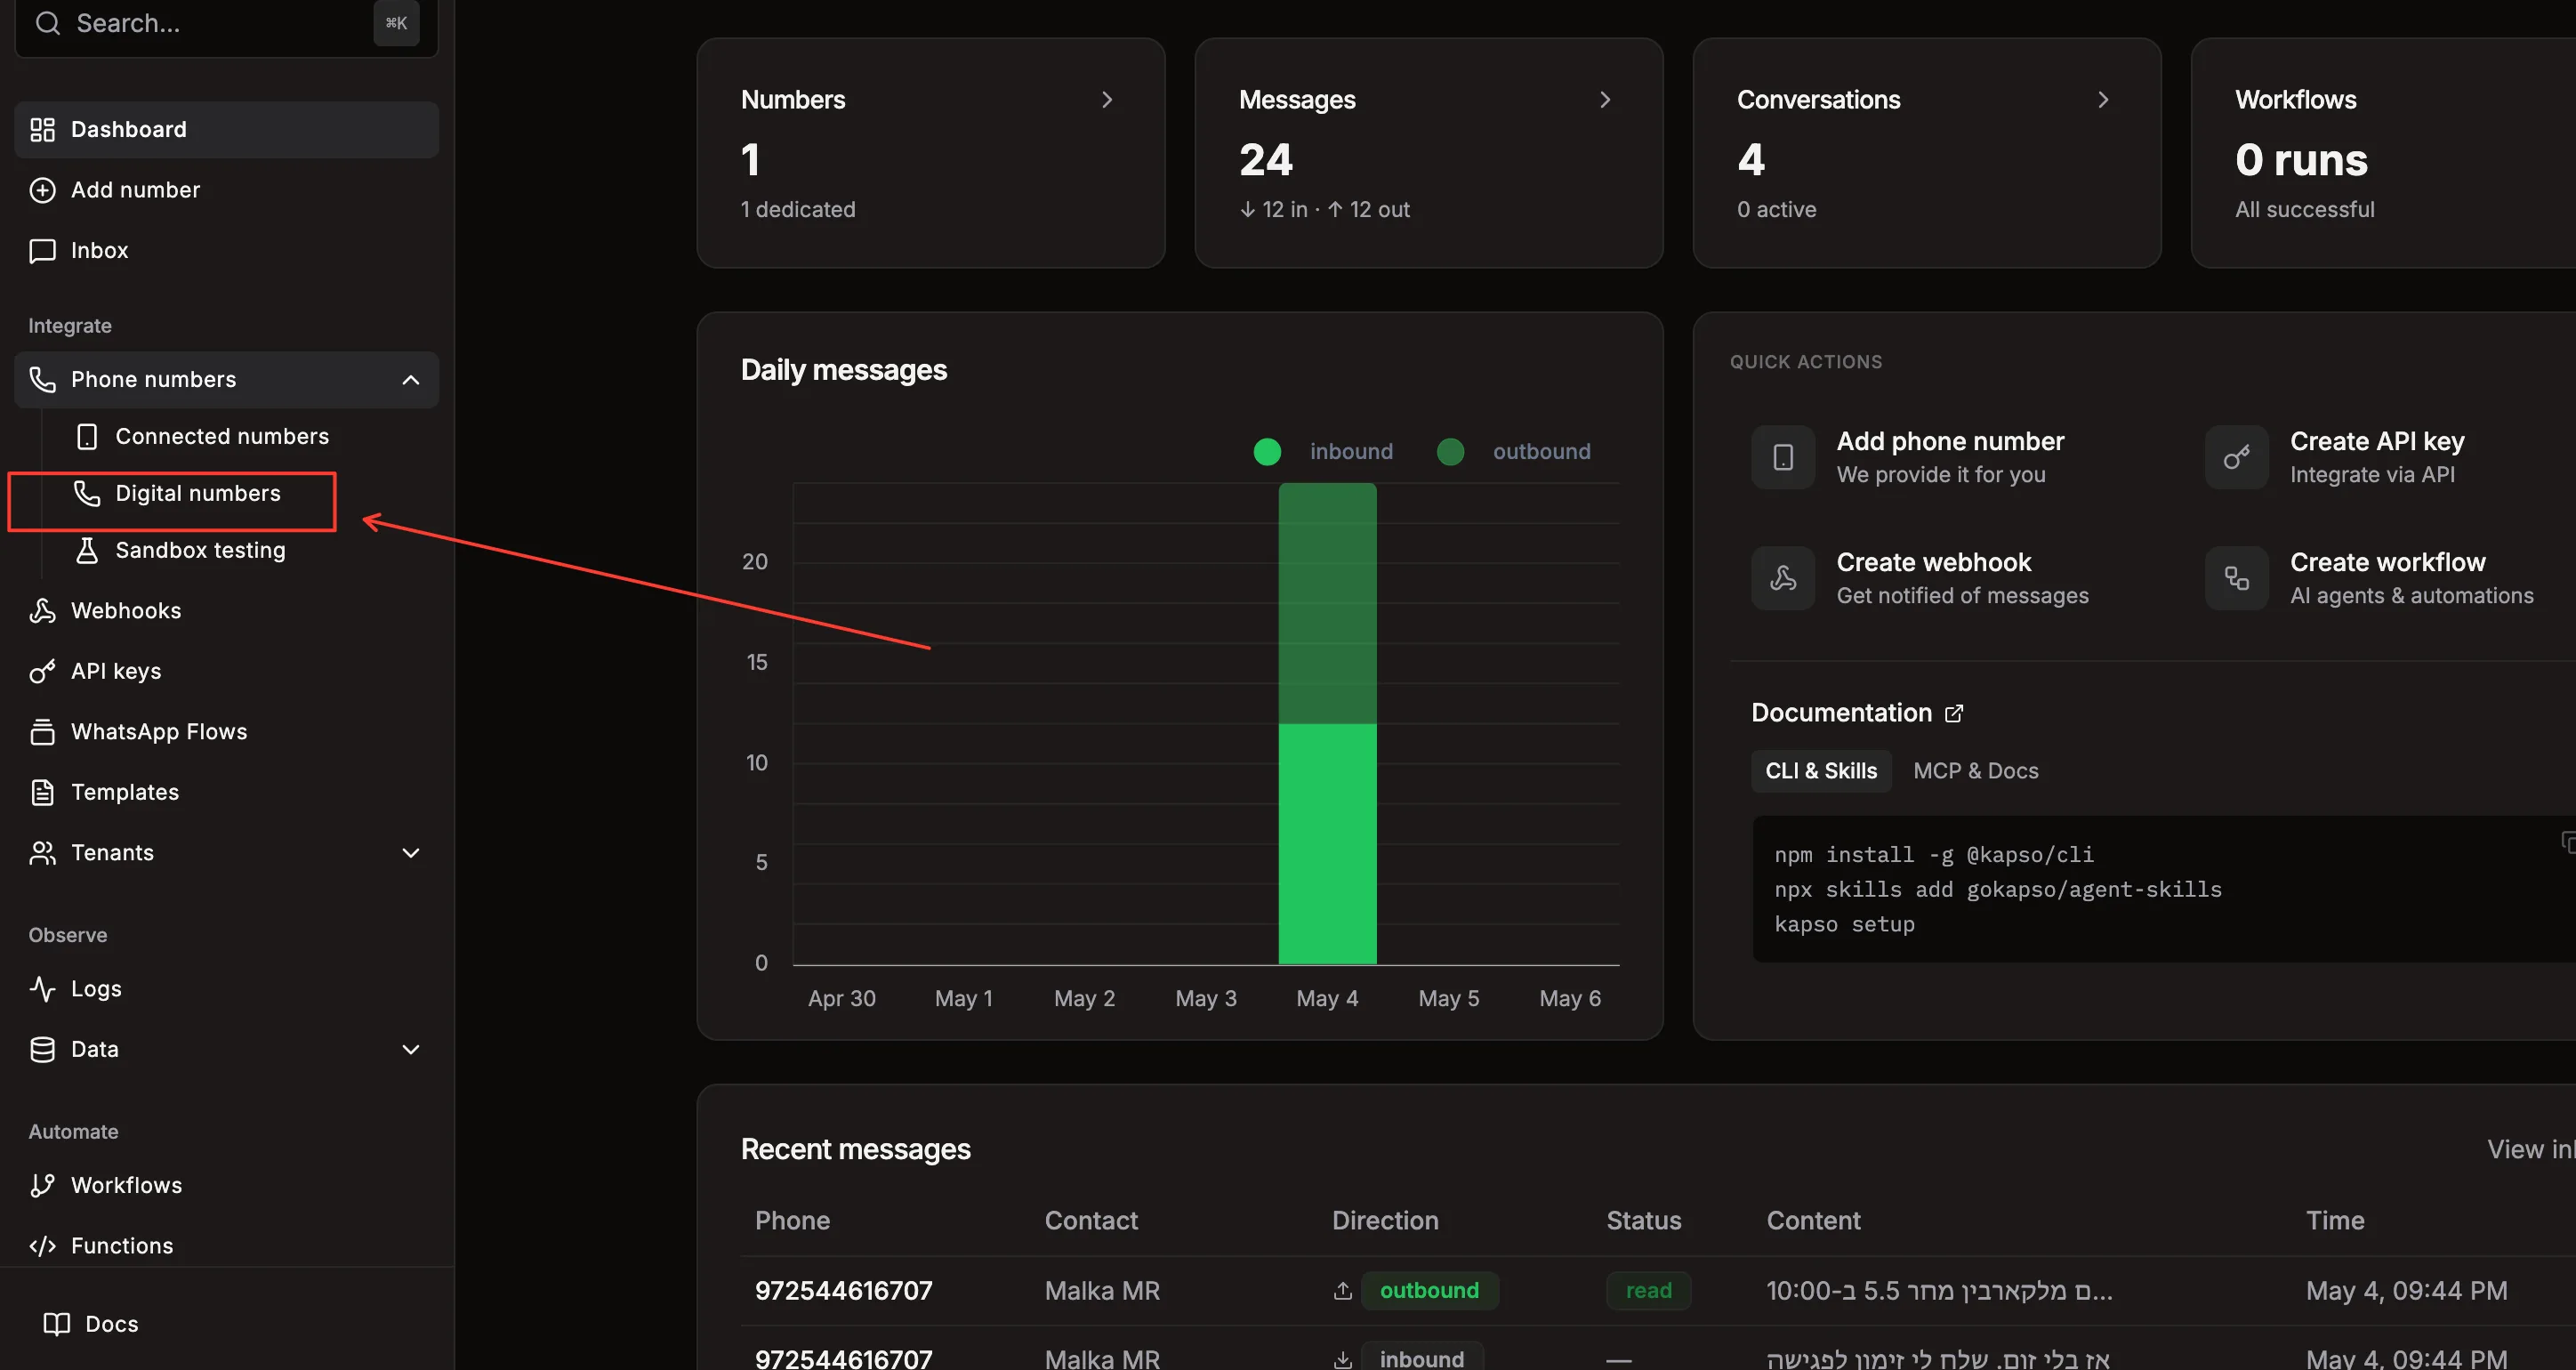Click the May 4 inbound bar segment
This screenshot has height=1370, width=2576.
(x=1327, y=844)
